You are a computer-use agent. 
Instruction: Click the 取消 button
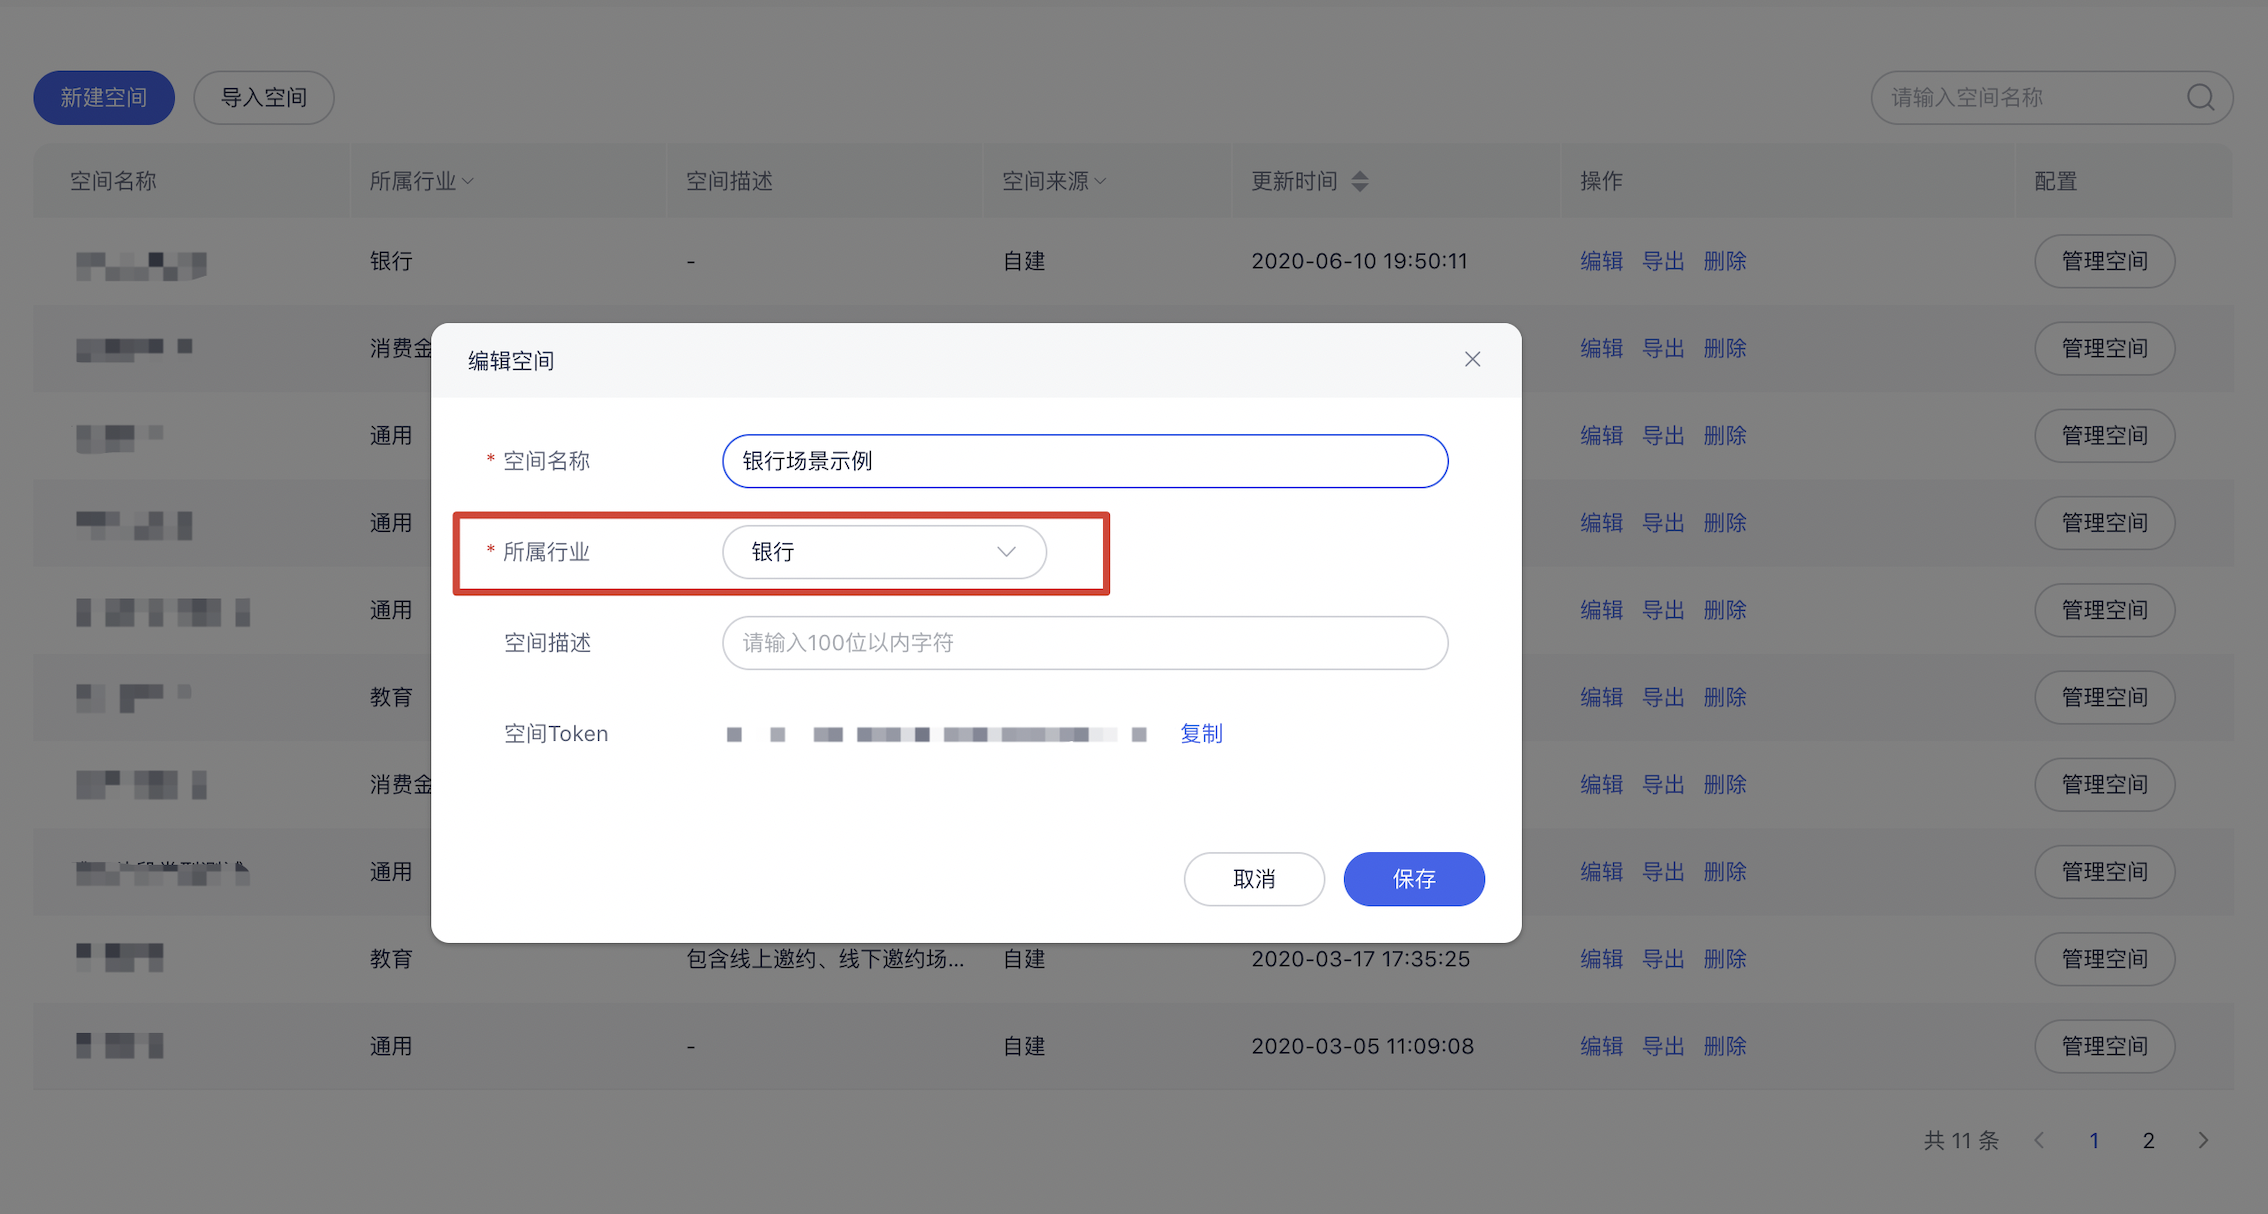(x=1254, y=879)
